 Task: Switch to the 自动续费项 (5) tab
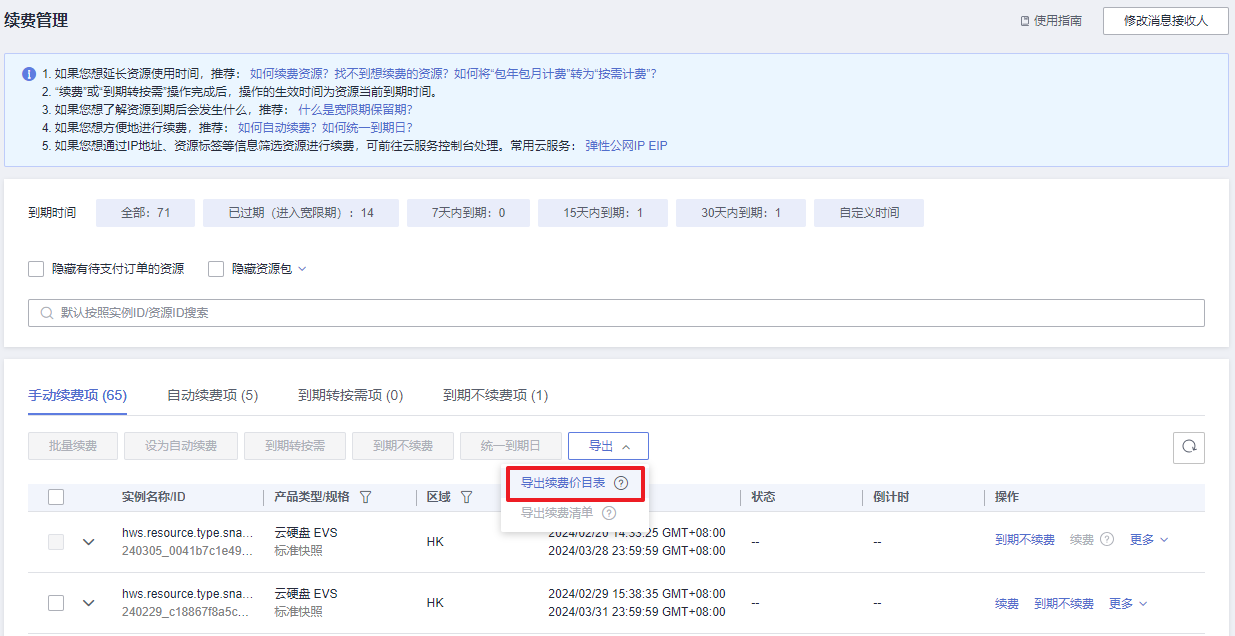point(212,395)
